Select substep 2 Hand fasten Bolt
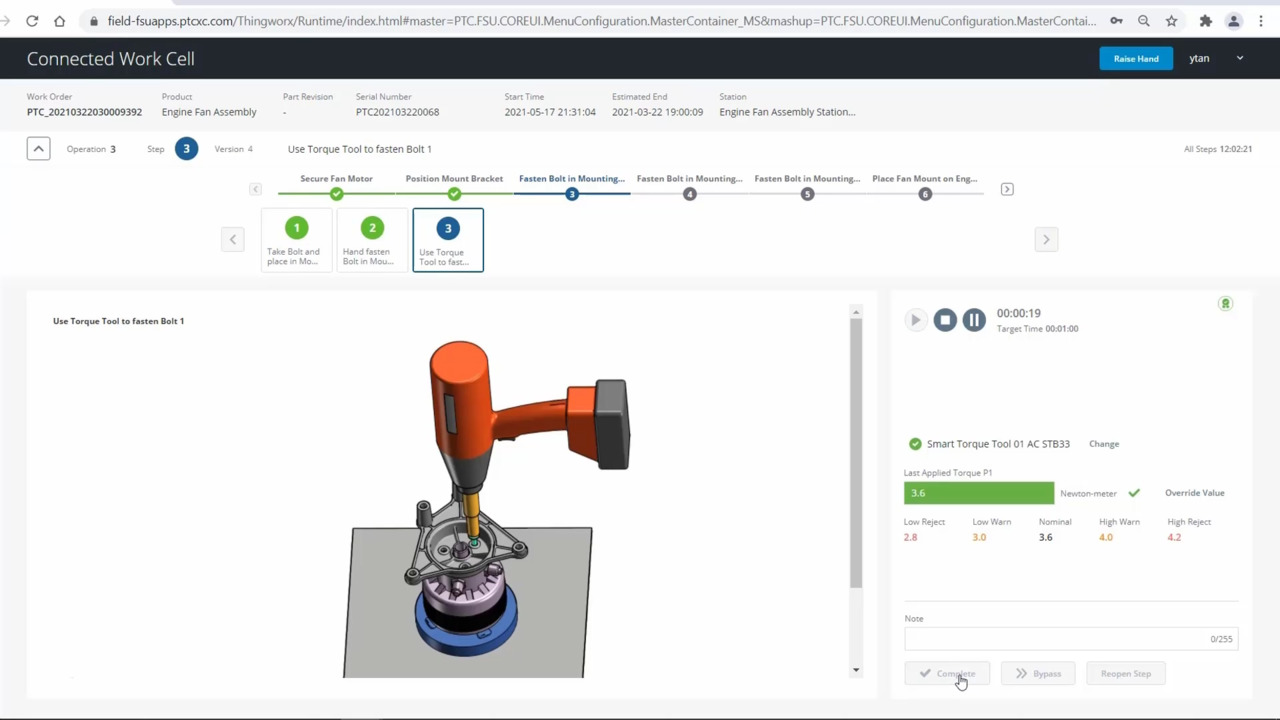Image resolution: width=1280 pixels, height=720 pixels. [x=371, y=240]
